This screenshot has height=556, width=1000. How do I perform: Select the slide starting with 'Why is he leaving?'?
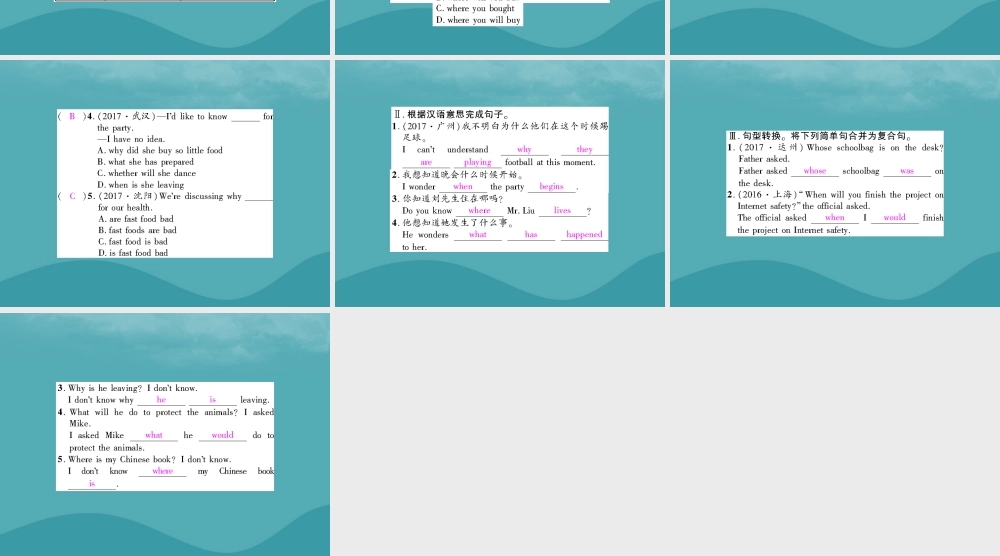165,434
